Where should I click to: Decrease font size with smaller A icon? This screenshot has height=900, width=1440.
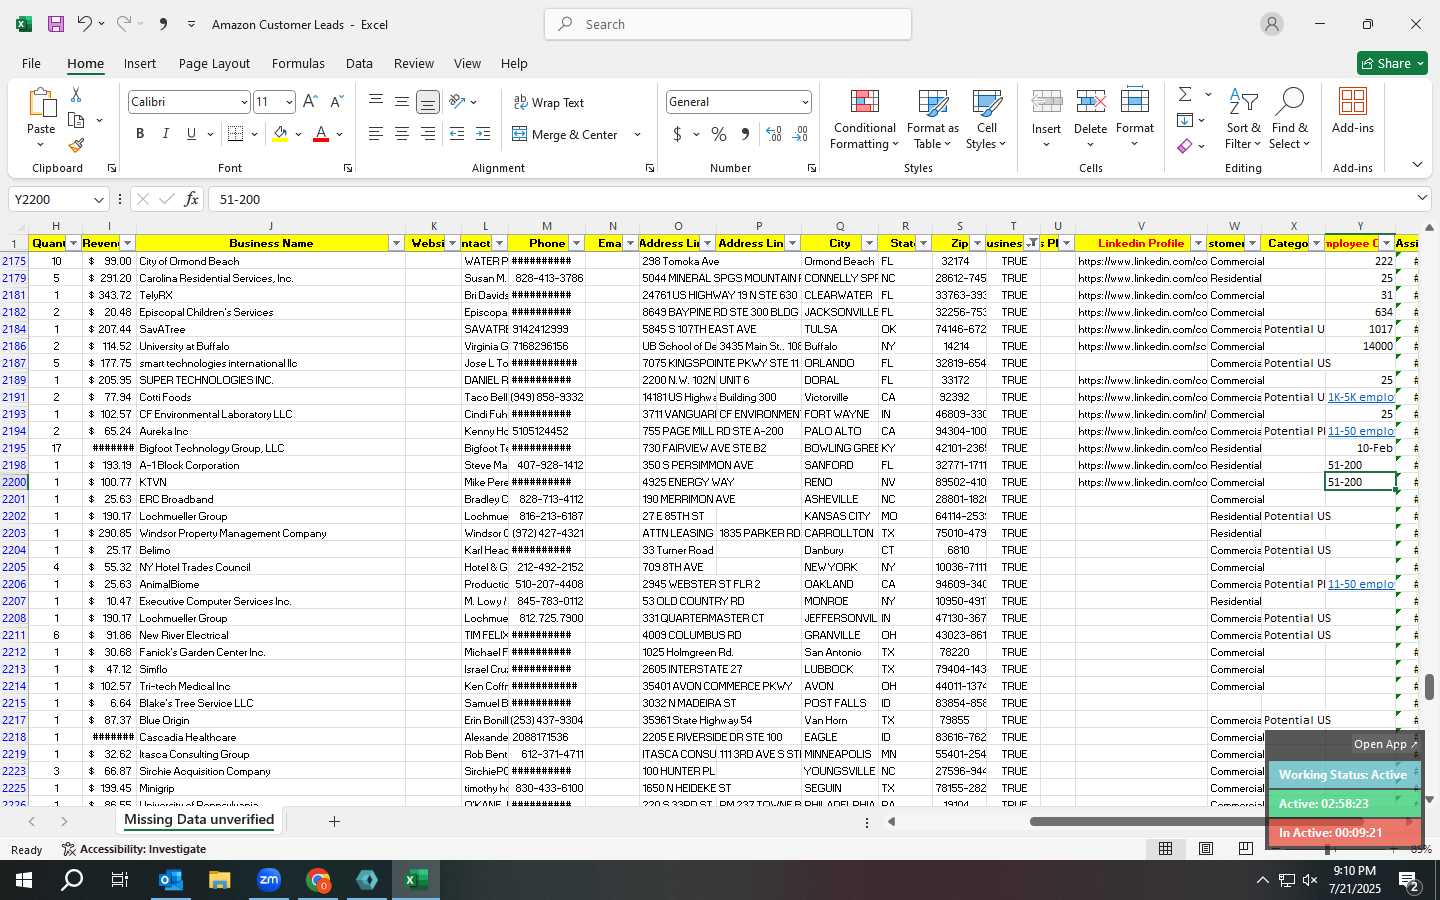(x=336, y=102)
